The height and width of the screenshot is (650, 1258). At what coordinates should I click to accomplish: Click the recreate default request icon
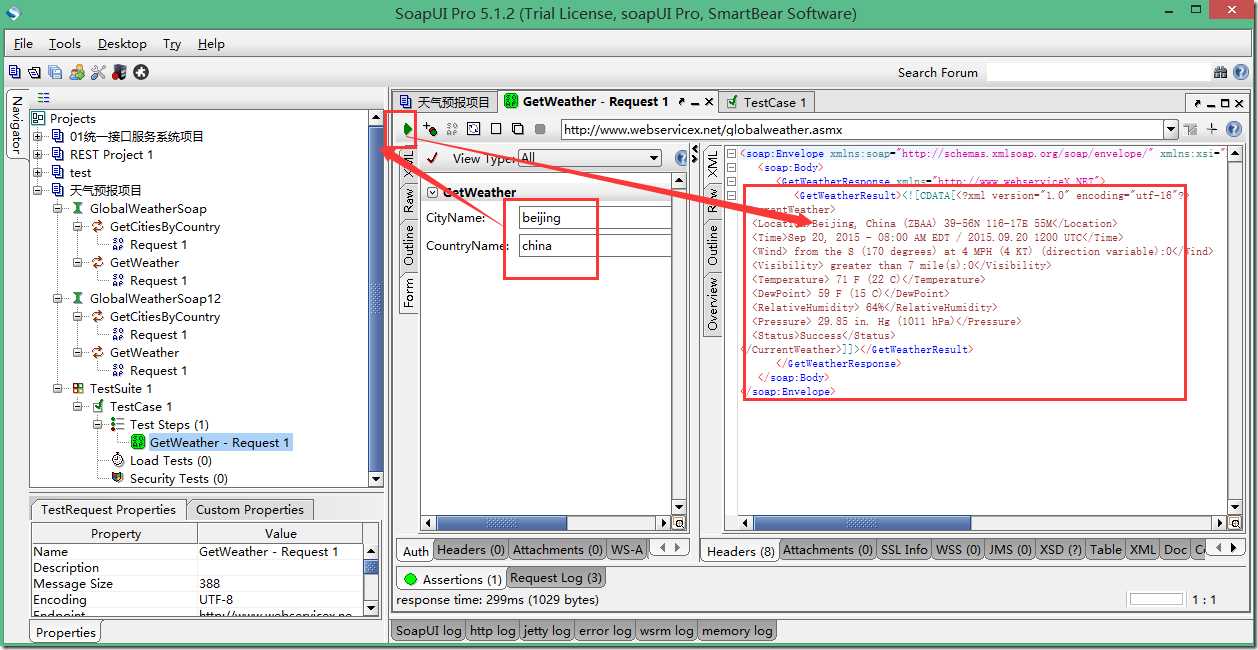(452, 129)
